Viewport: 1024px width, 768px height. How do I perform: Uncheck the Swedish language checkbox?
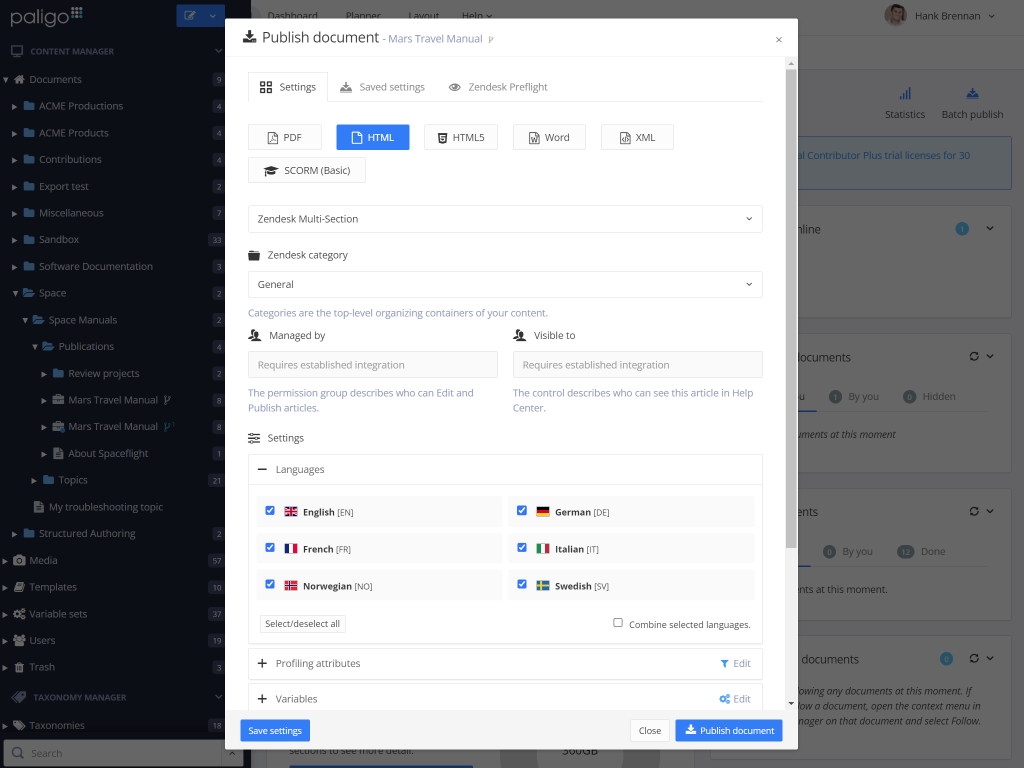pyautogui.click(x=522, y=585)
